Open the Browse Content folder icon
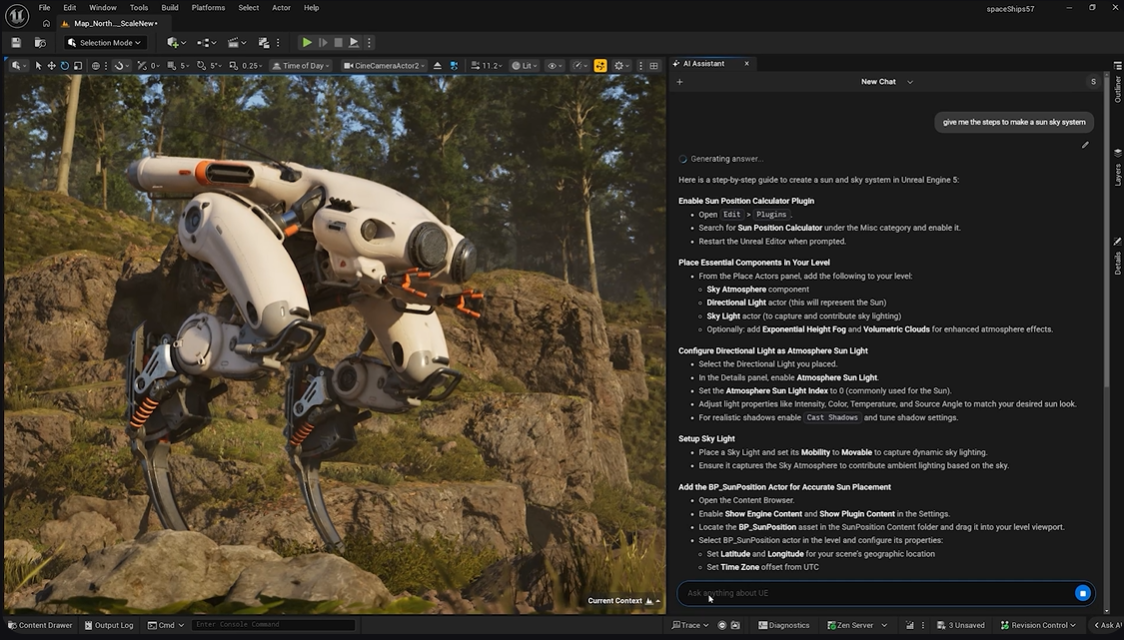Viewport: 1124px width, 640px height. (40, 43)
